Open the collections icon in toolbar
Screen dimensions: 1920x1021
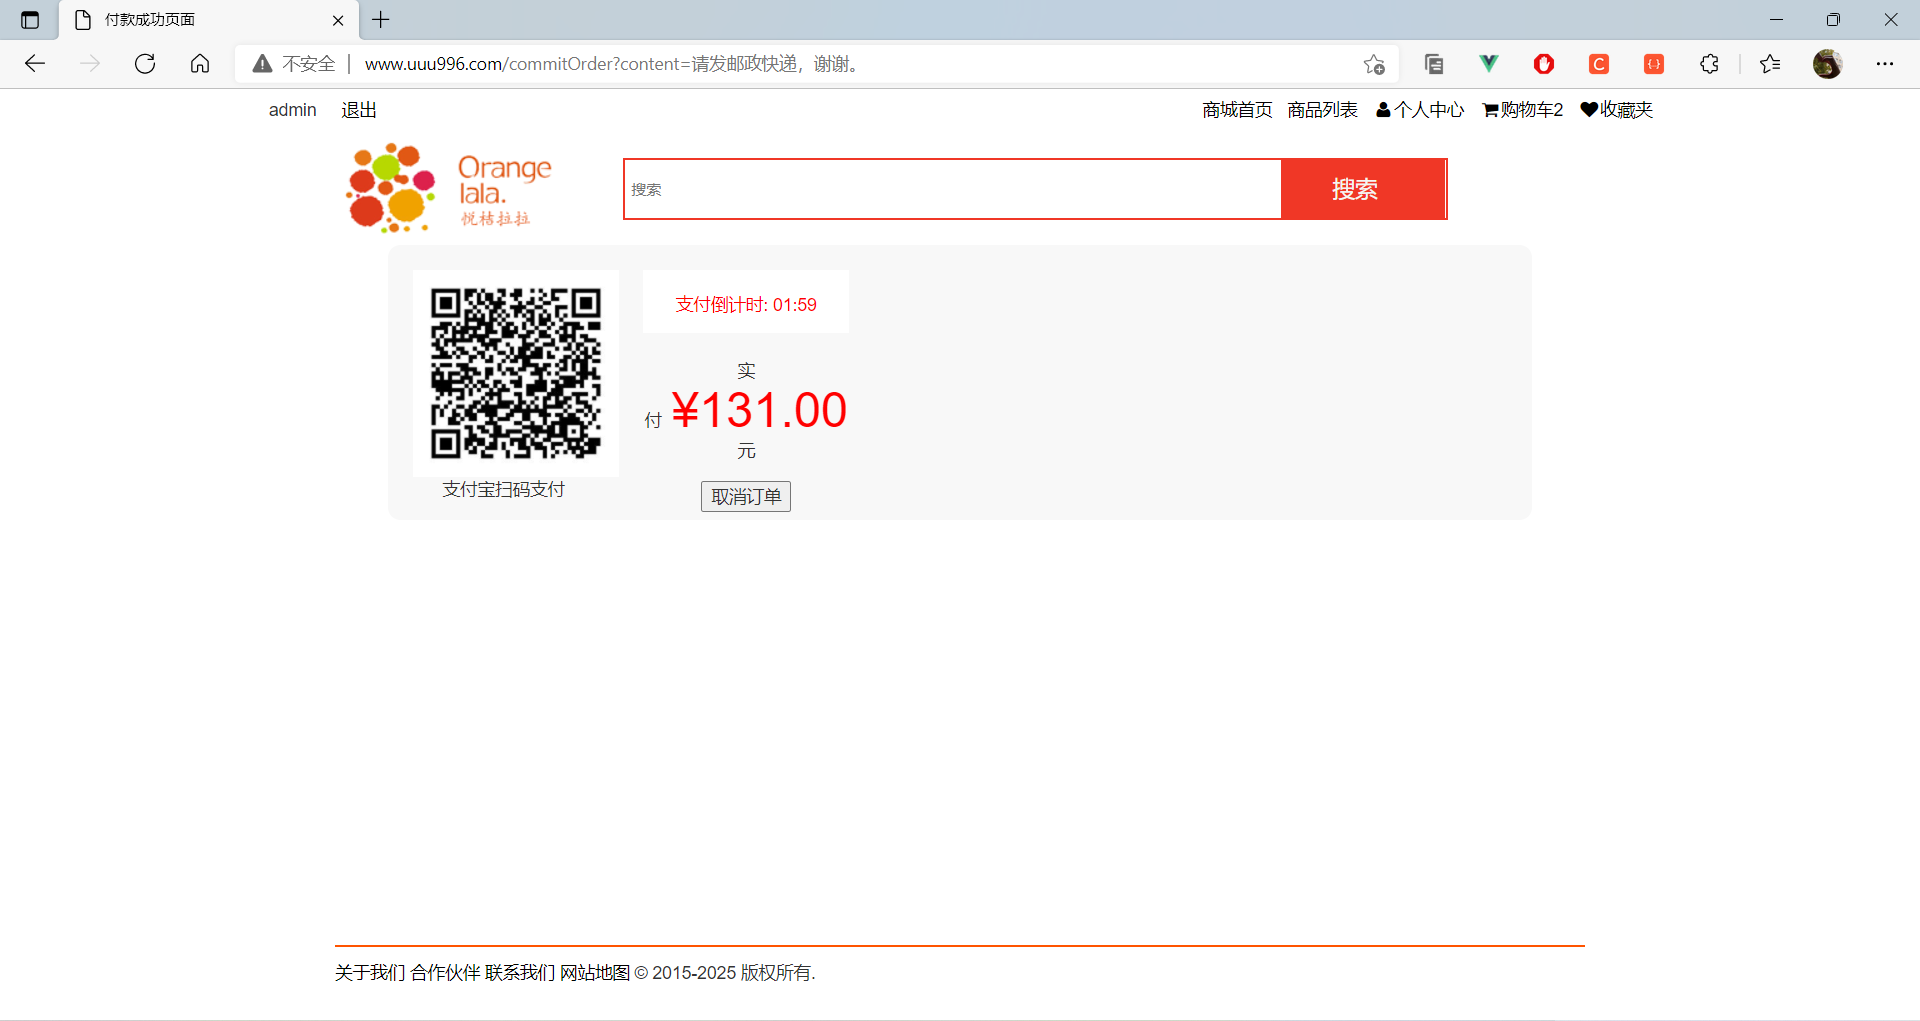point(1434,64)
